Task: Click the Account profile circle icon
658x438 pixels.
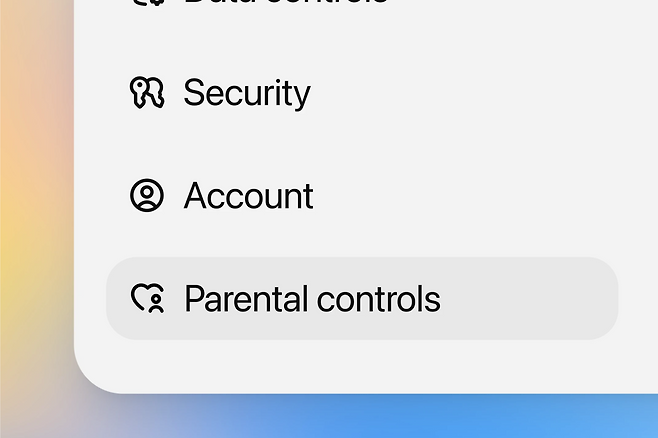Action: tap(146, 196)
